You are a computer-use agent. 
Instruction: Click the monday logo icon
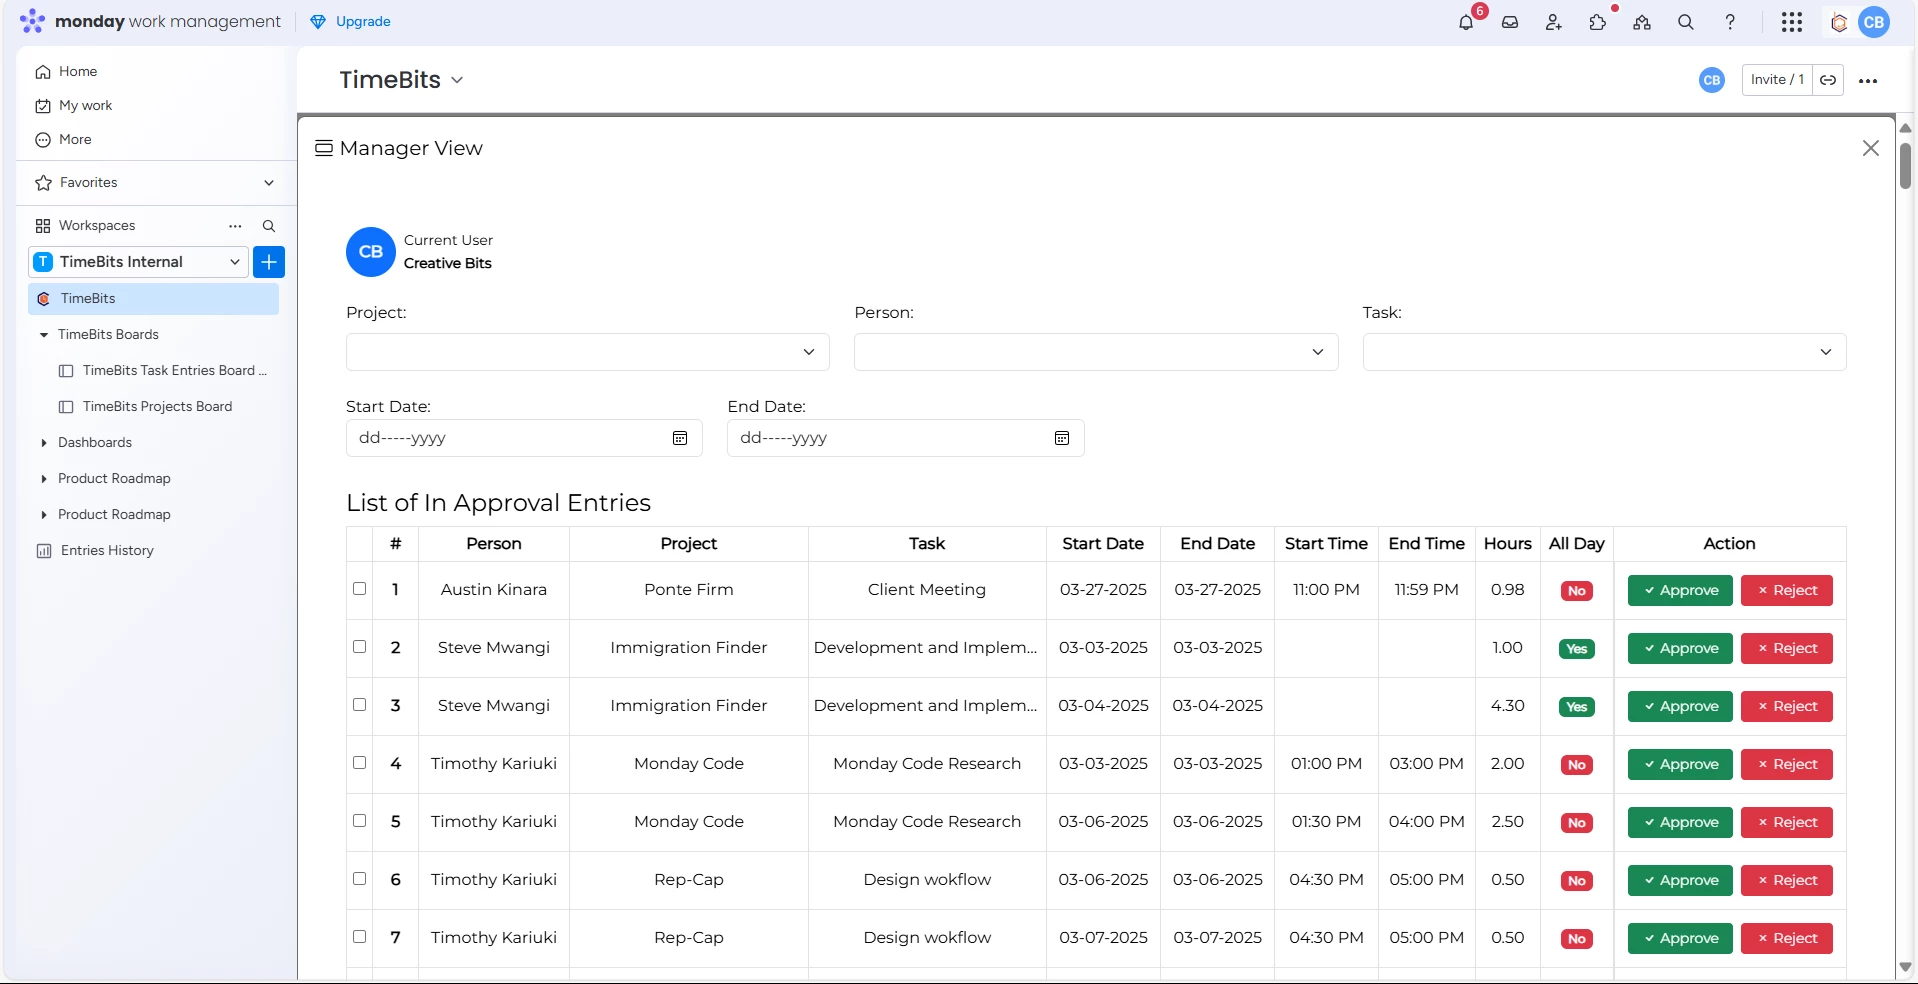(32, 21)
